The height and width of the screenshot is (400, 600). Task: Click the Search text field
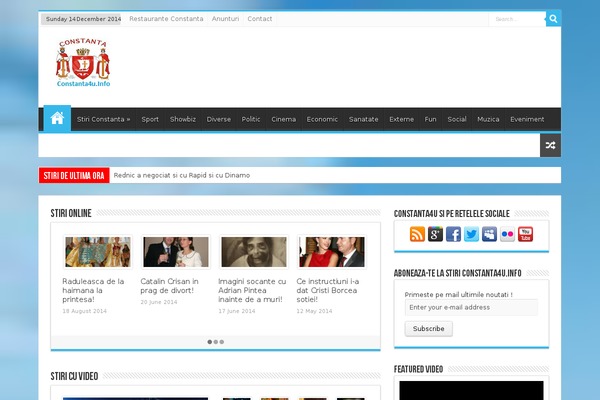(x=517, y=19)
